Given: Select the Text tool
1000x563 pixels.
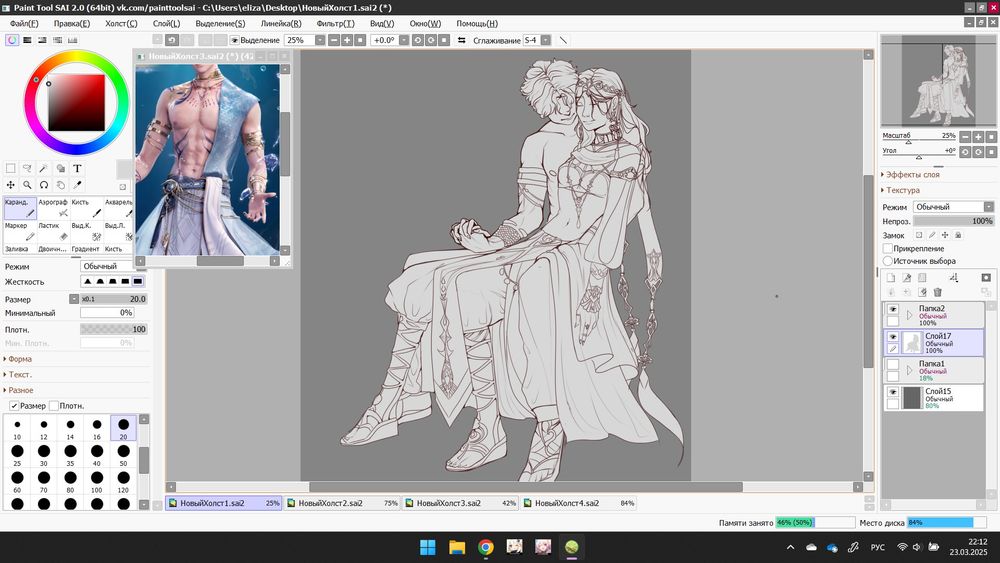Looking at the screenshot, I should [77, 168].
